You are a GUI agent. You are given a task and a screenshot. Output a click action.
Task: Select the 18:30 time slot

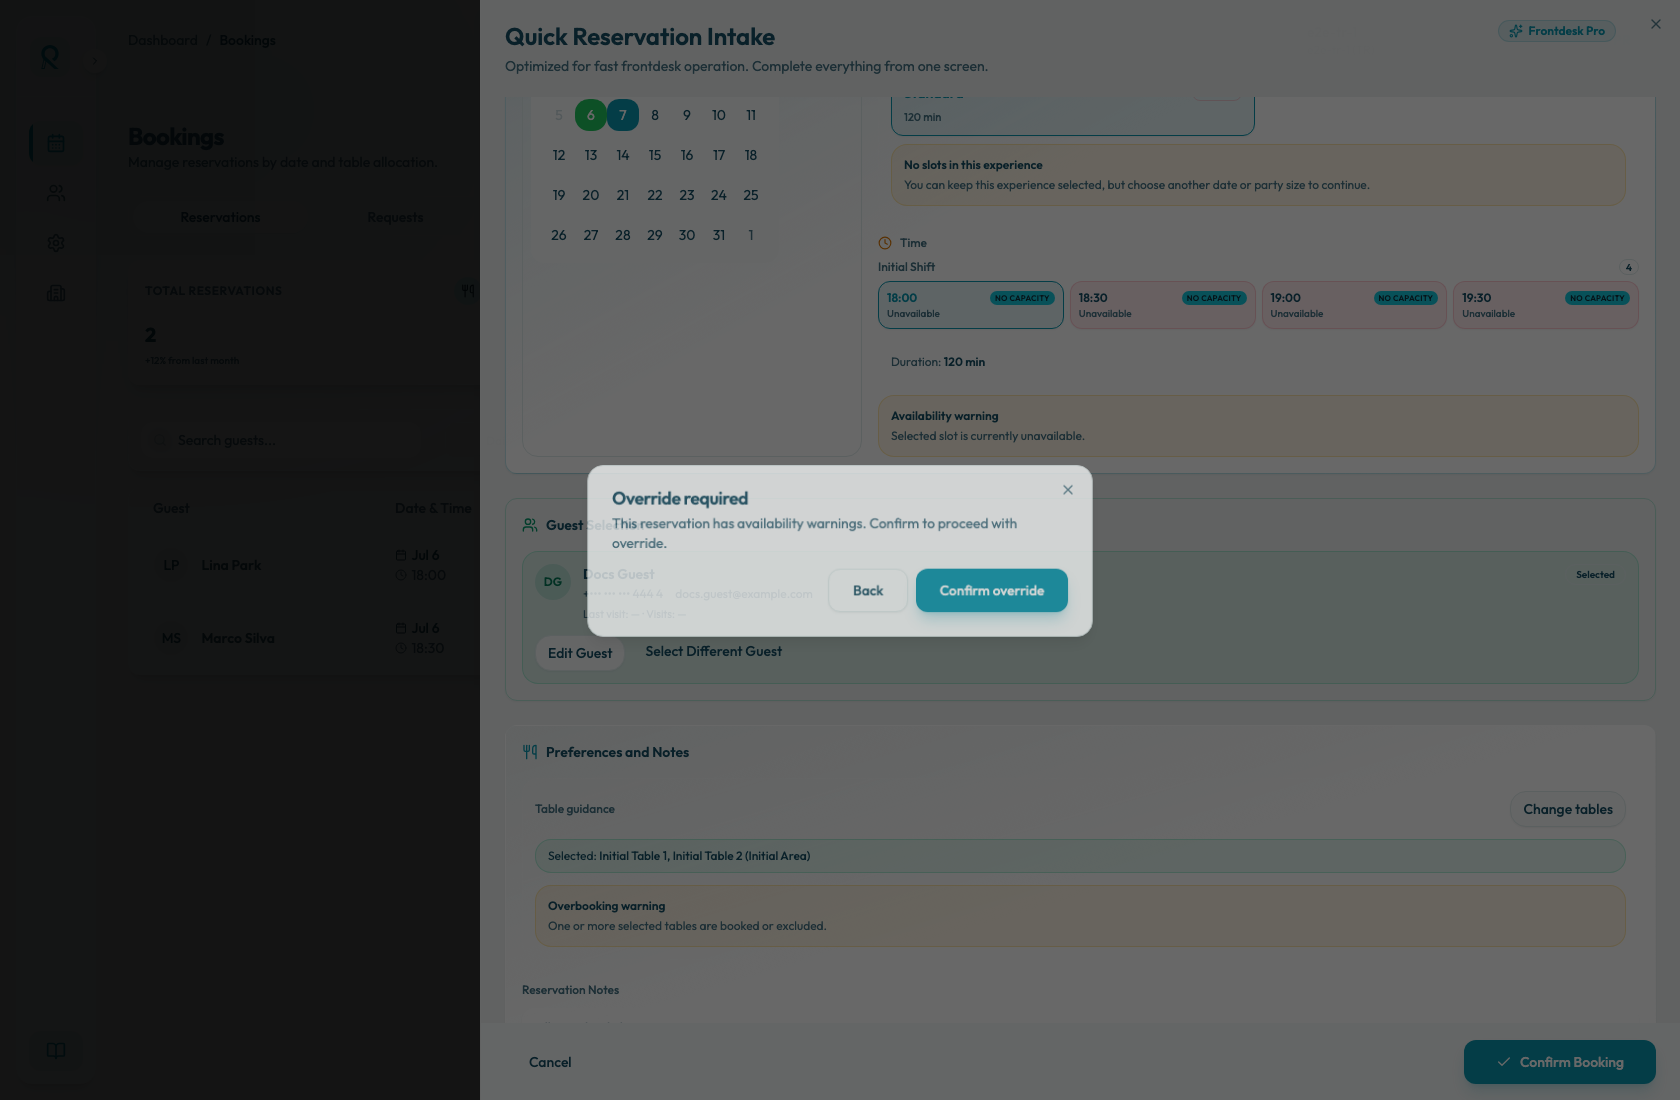1163,305
